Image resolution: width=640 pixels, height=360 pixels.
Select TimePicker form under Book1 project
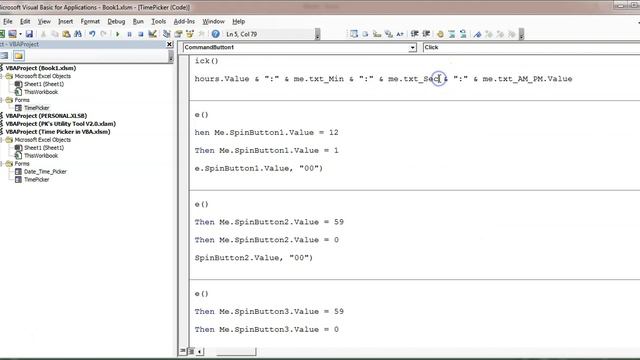pyautogui.click(x=36, y=108)
